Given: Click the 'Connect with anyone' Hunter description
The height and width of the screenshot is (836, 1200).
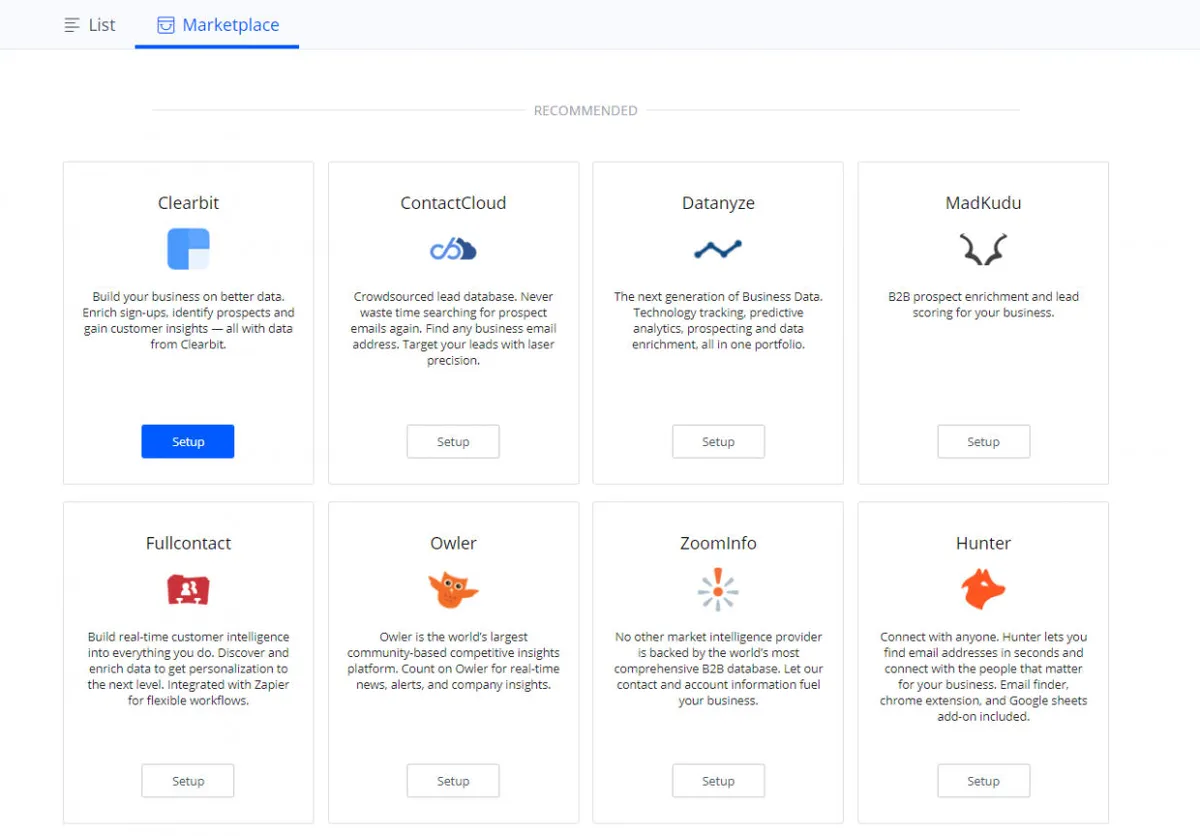Looking at the screenshot, I should [x=983, y=676].
